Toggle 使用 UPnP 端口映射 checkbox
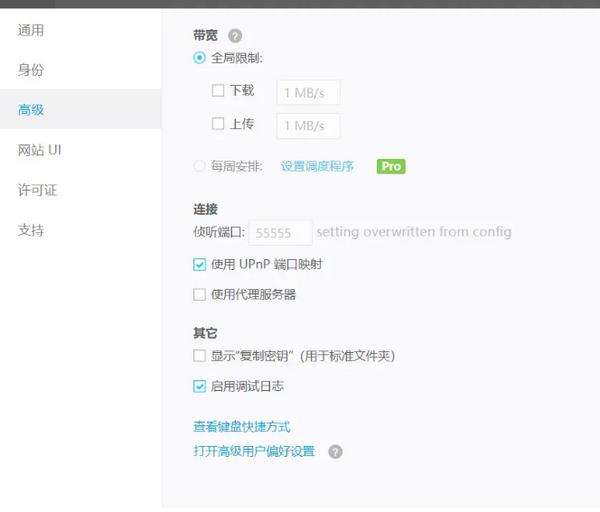 [x=200, y=265]
